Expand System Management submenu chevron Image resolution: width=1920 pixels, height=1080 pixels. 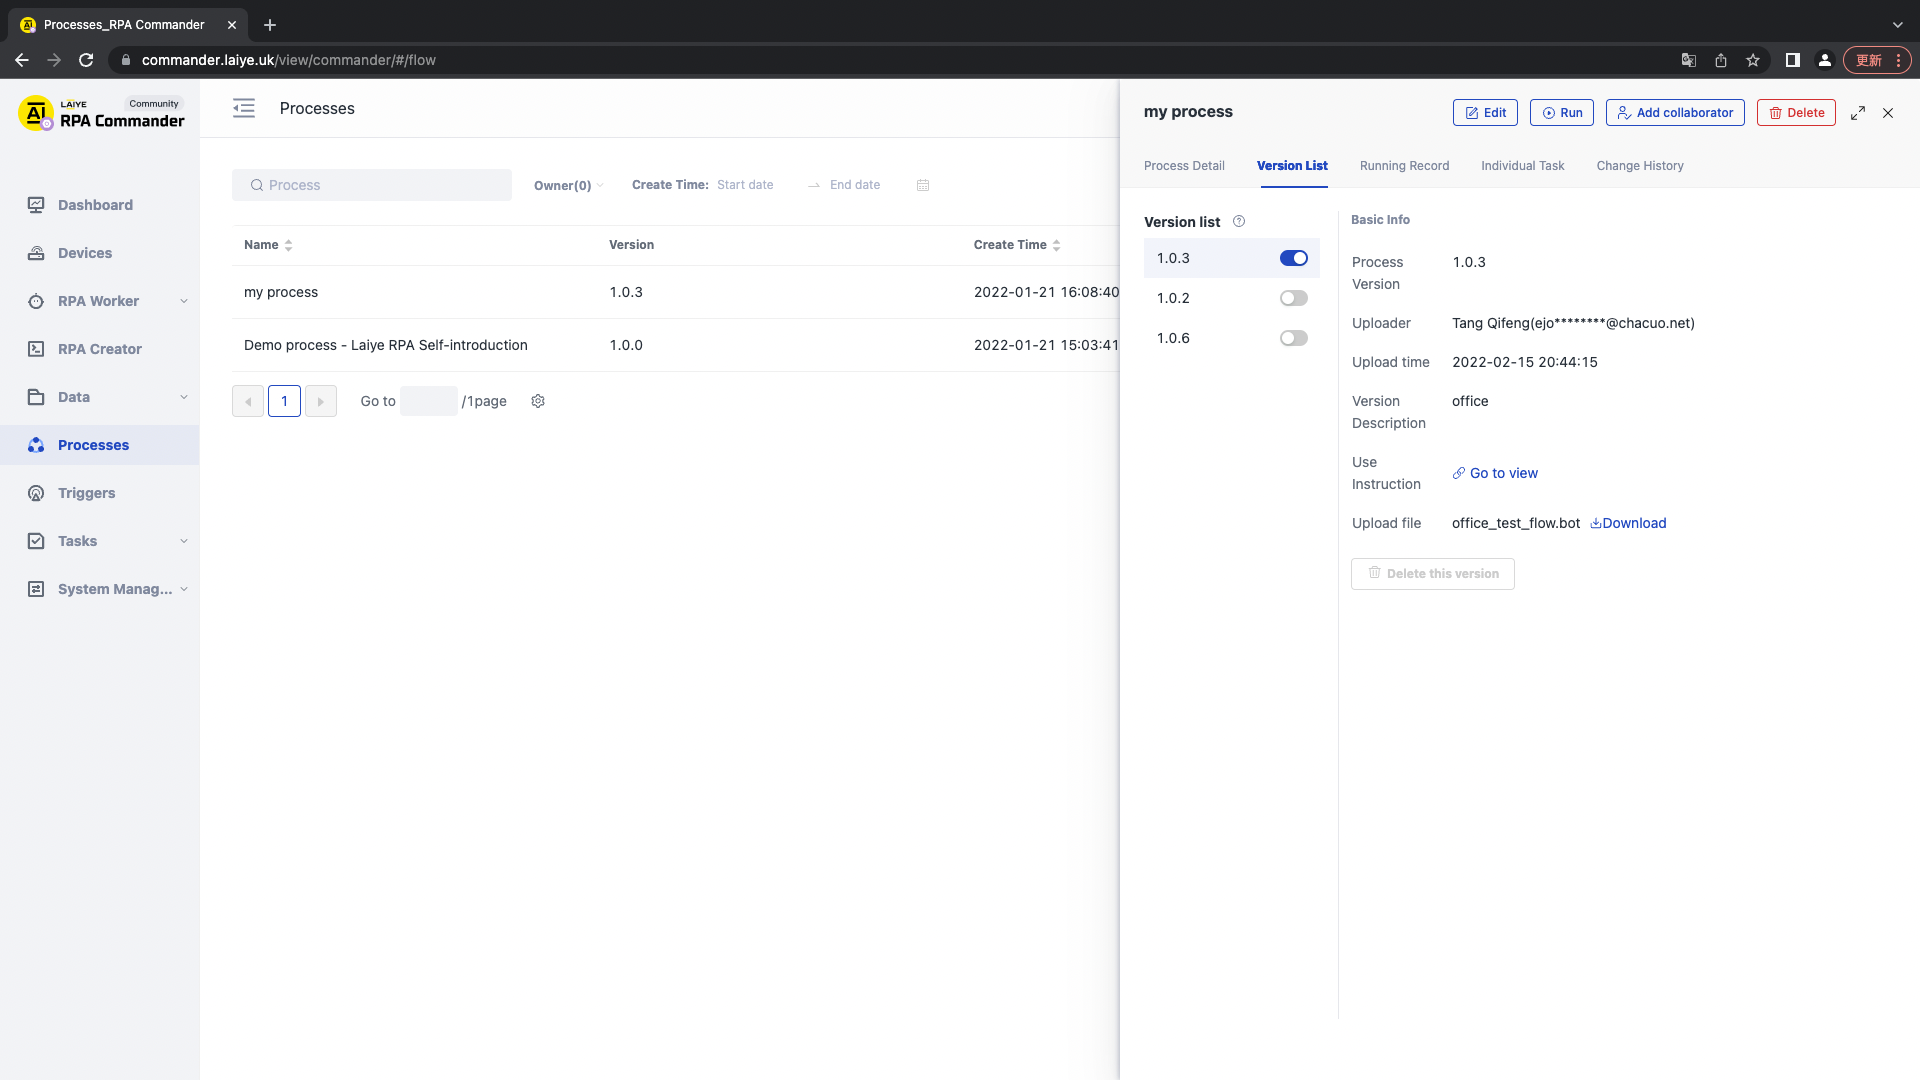pyautogui.click(x=184, y=589)
